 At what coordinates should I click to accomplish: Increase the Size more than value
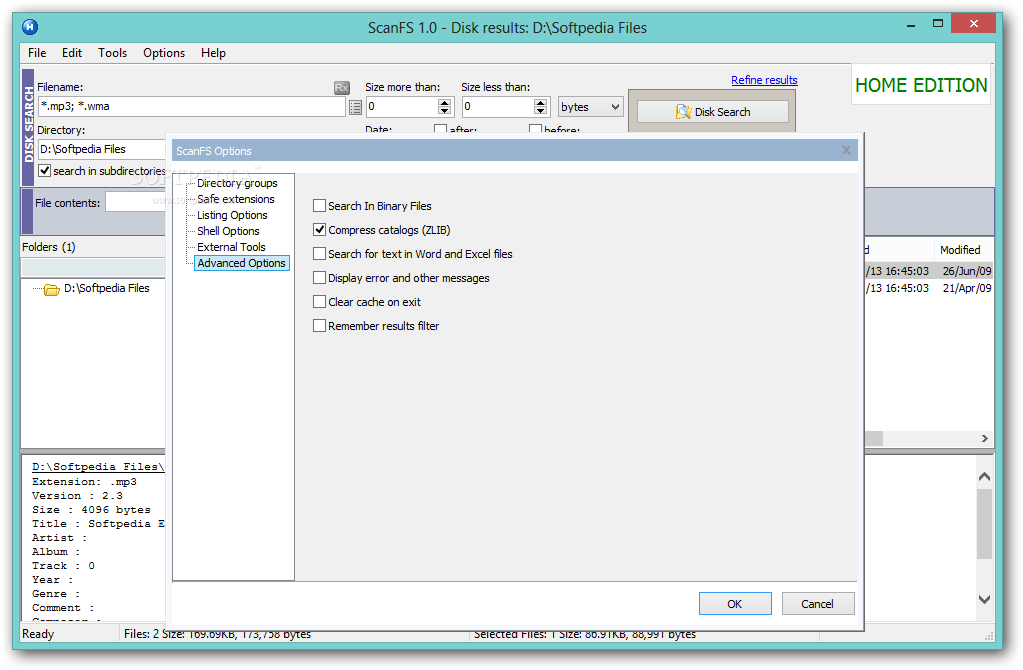[x=445, y=102]
